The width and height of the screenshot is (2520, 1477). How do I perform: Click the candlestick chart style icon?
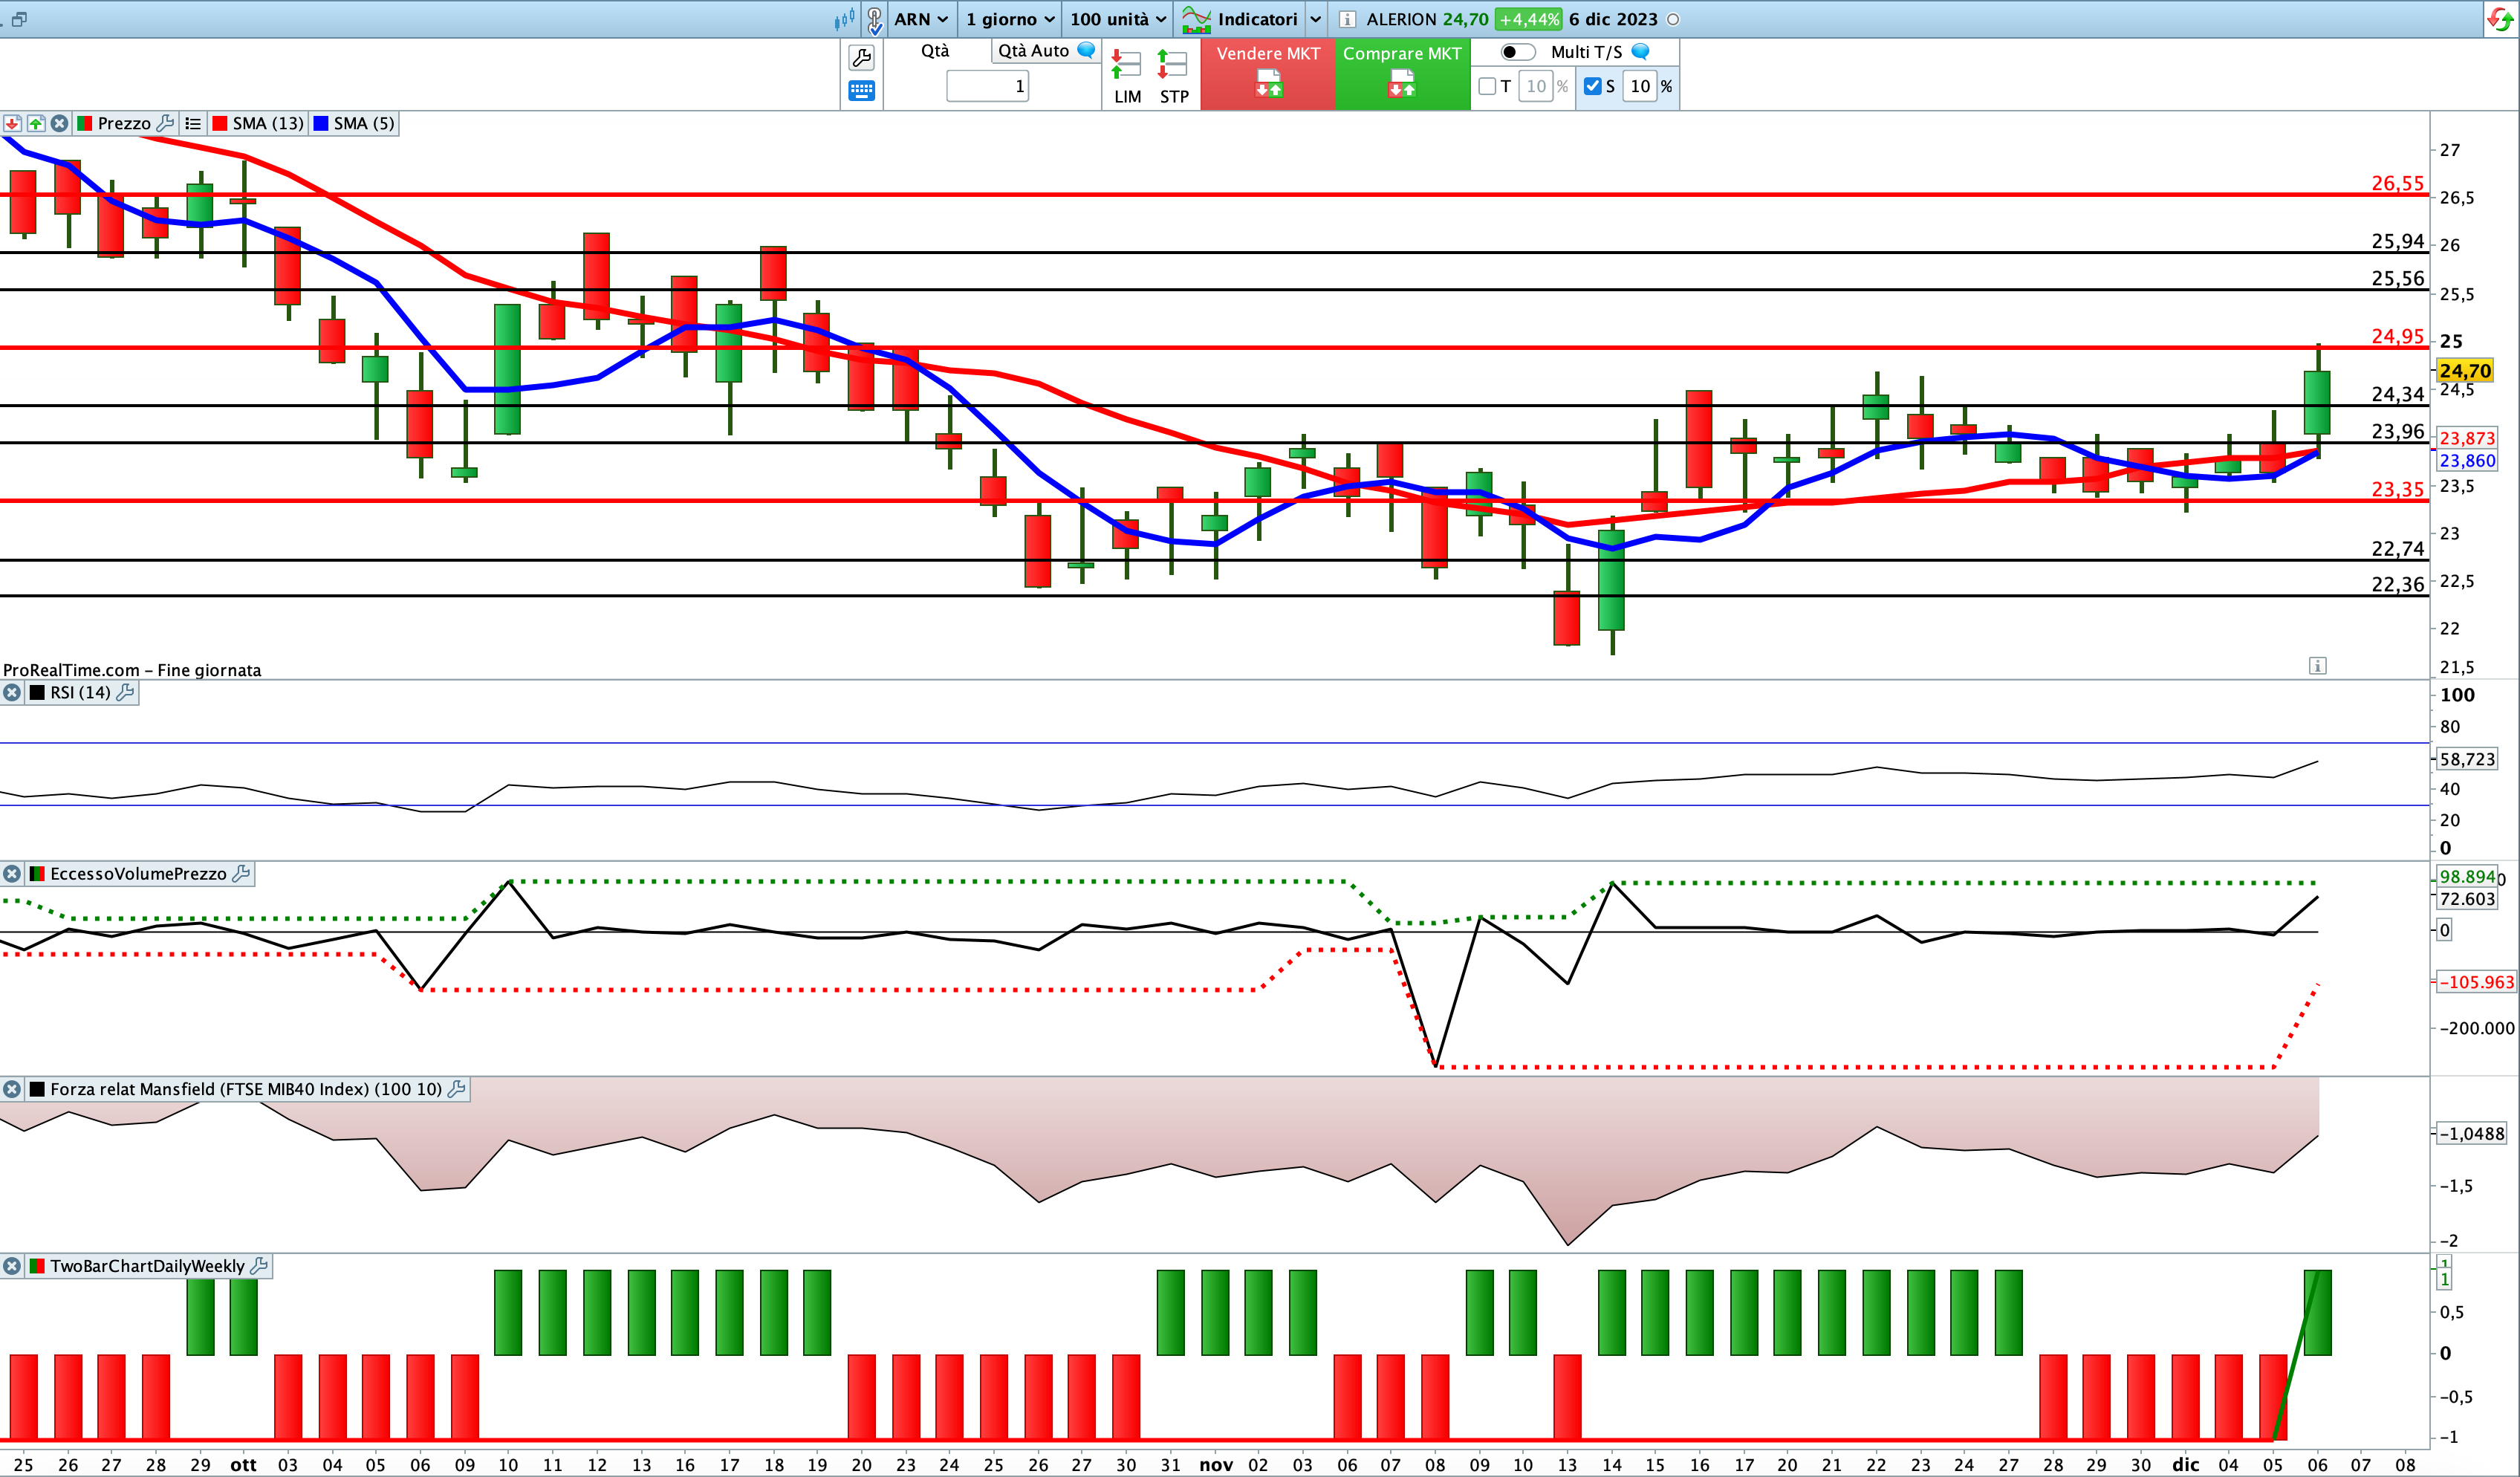[x=845, y=19]
